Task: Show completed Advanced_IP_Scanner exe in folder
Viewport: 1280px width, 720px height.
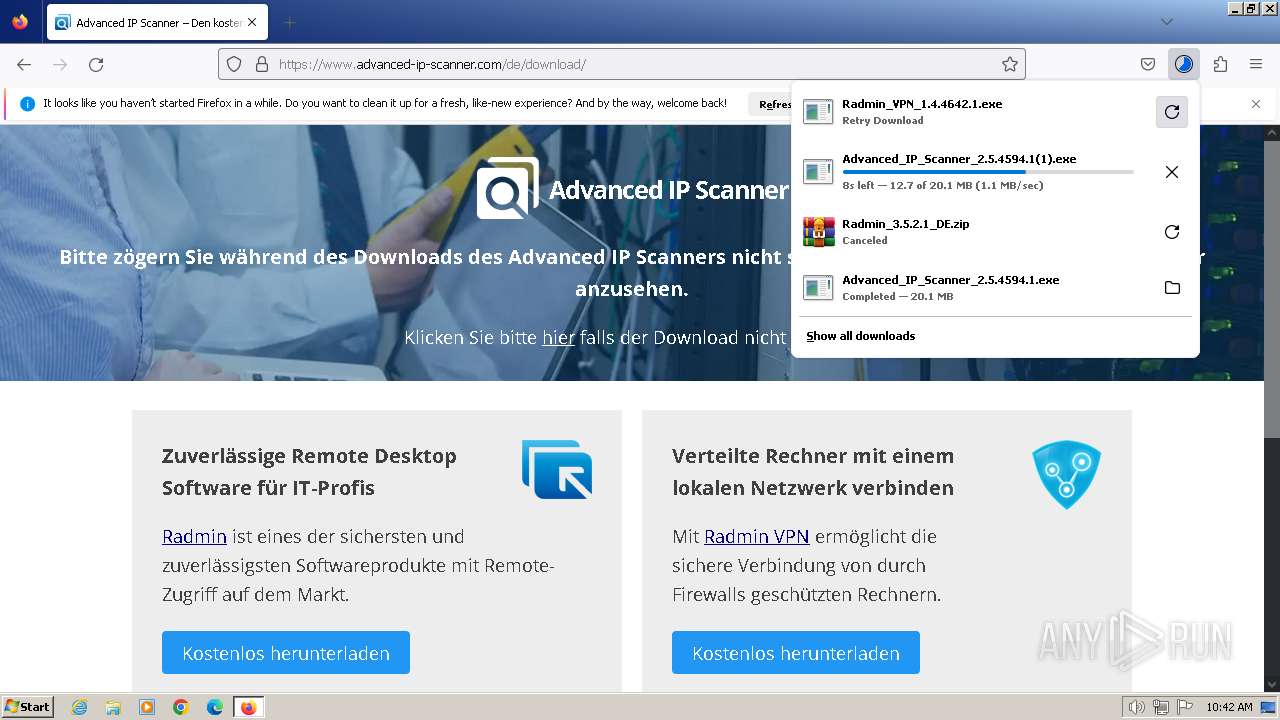Action: 1172,288
